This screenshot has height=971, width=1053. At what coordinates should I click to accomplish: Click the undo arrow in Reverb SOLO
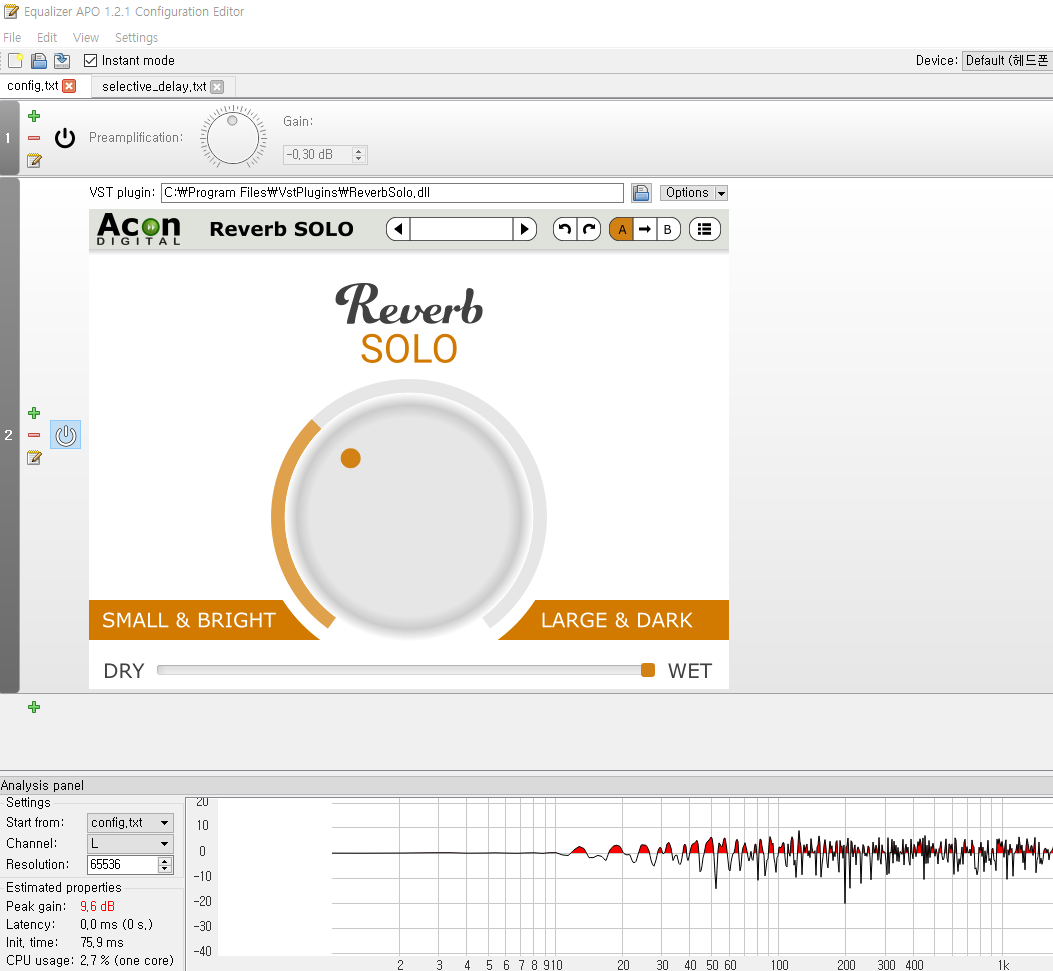pyautogui.click(x=565, y=229)
